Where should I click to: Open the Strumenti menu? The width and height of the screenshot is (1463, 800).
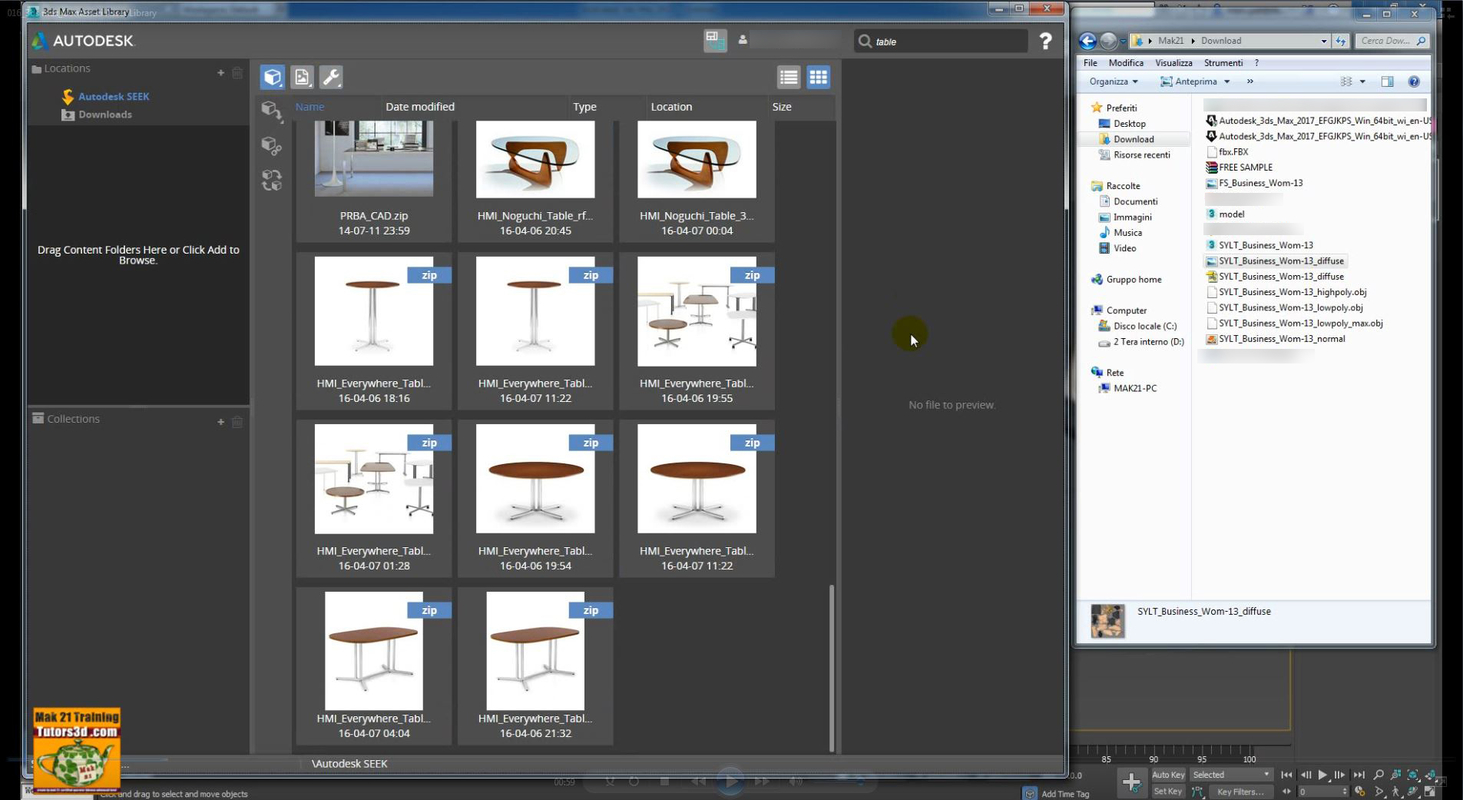tap(1222, 62)
